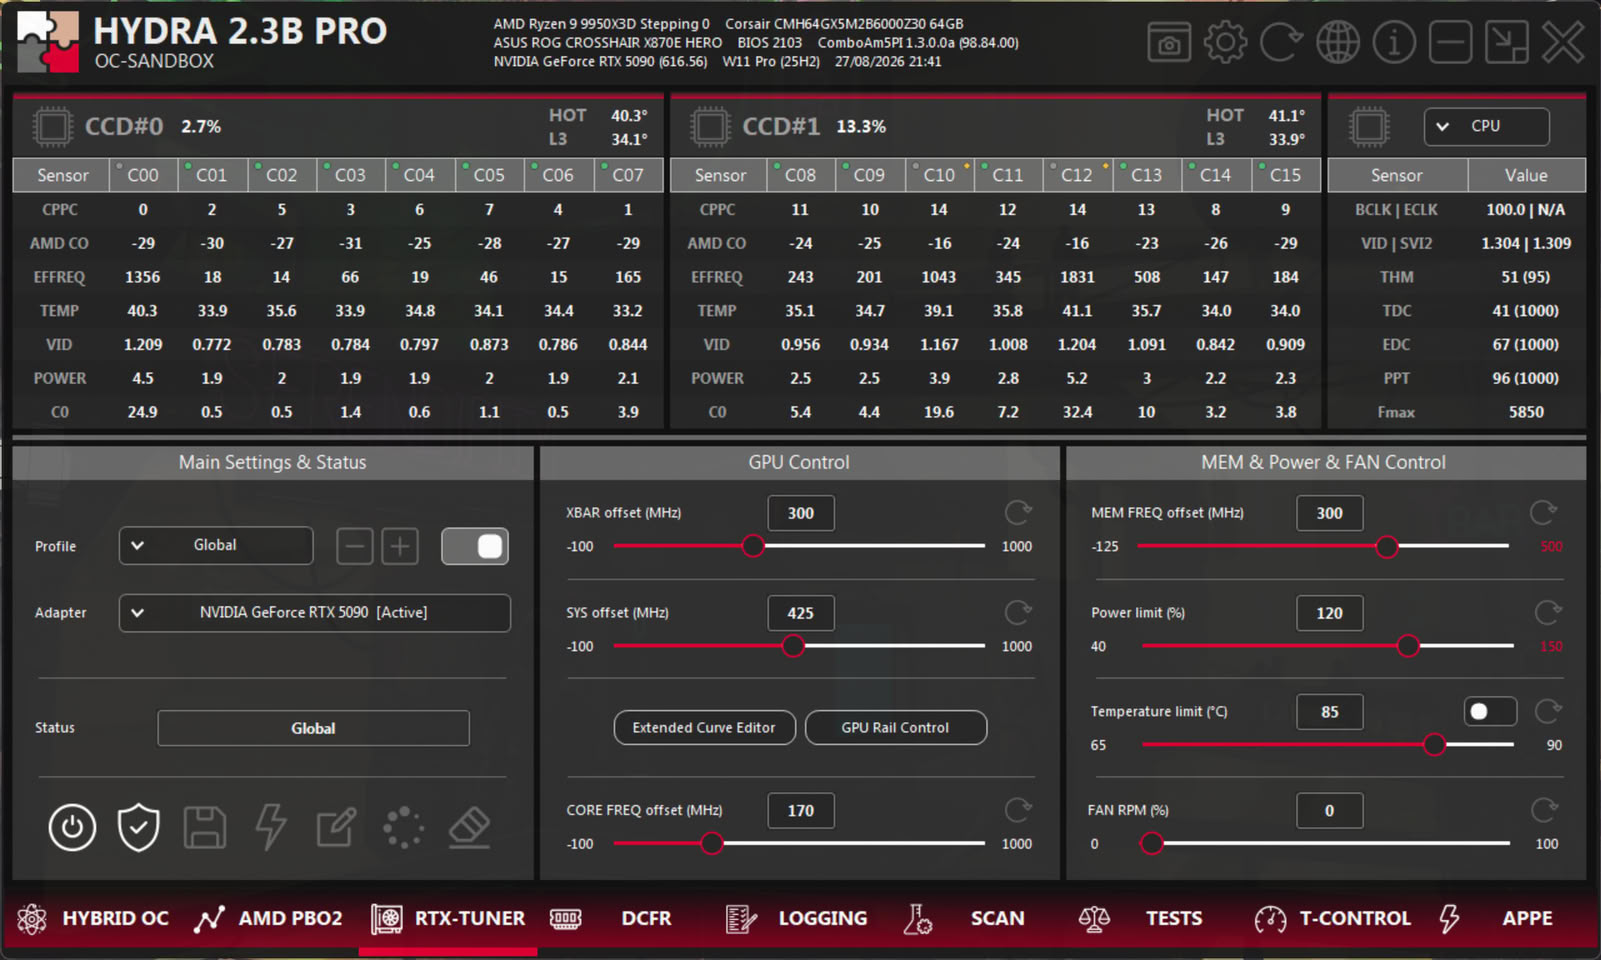Image resolution: width=1601 pixels, height=960 pixels.
Task: Click the floppy disk save icon
Action: click(x=205, y=827)
